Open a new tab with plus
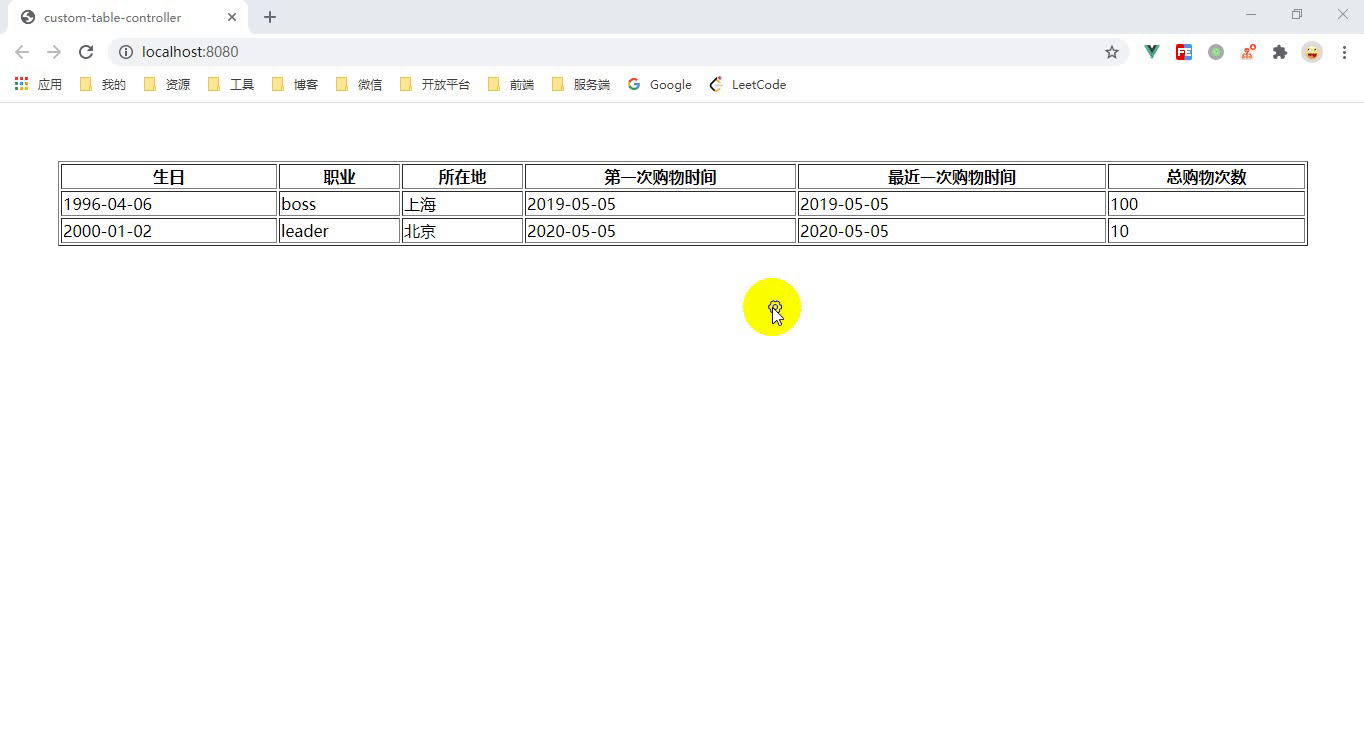1364x736 pixels. (270, 17)
